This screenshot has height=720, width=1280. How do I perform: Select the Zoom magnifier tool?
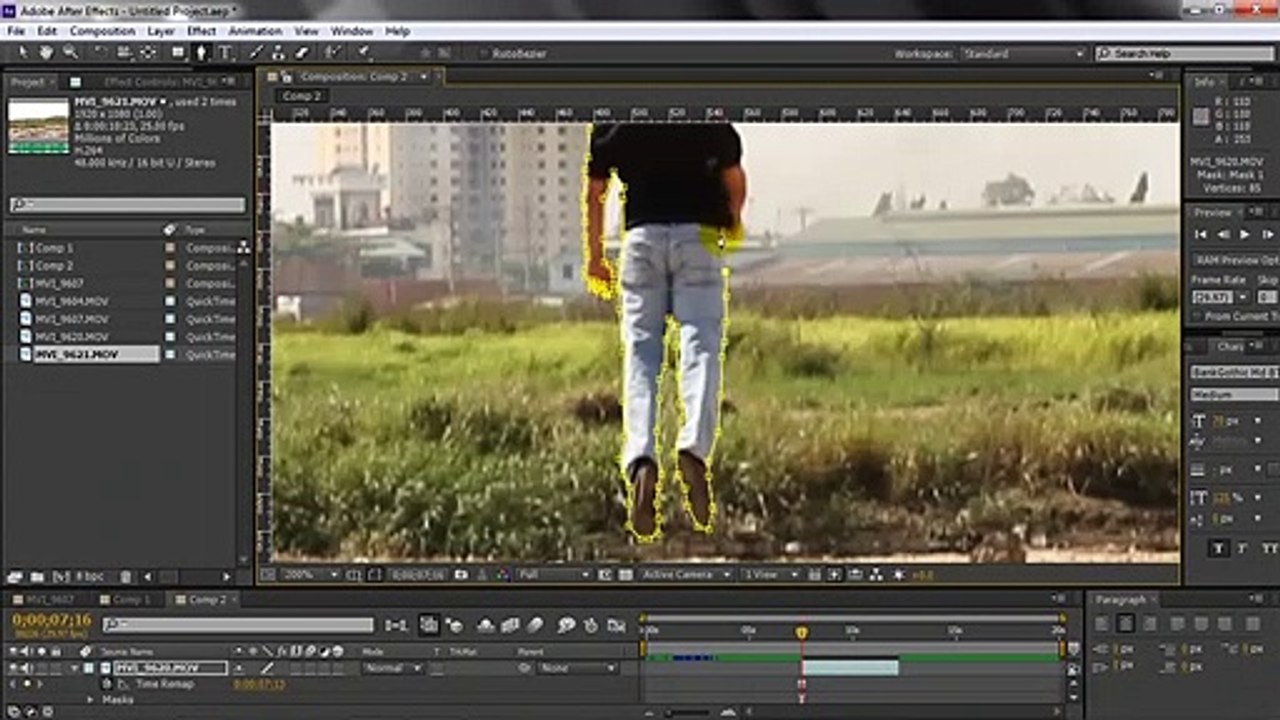click(x=70, y=52)
